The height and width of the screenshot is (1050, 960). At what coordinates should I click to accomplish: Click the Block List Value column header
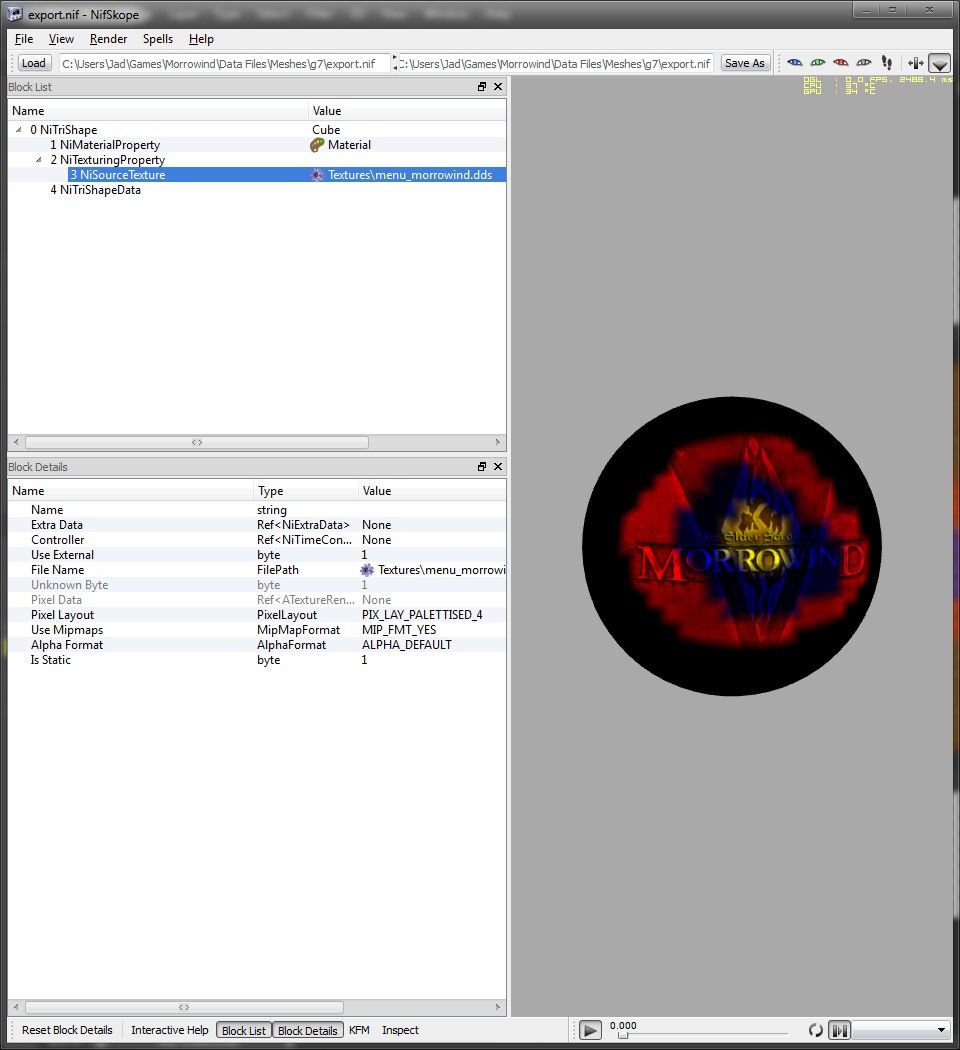(x=408, y=111)
